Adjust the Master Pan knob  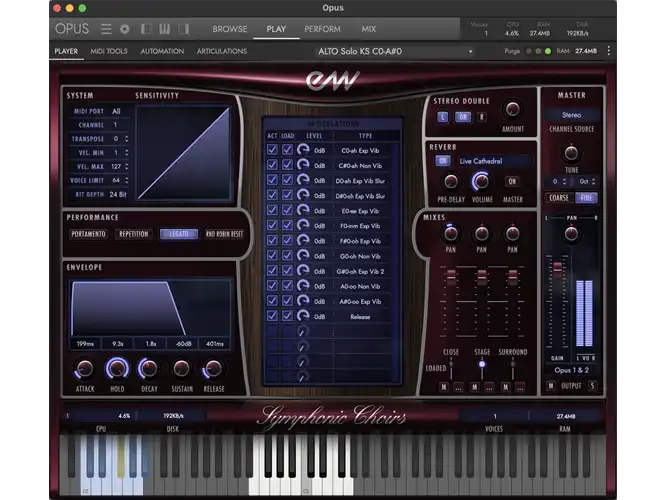(x=571, y=233)
